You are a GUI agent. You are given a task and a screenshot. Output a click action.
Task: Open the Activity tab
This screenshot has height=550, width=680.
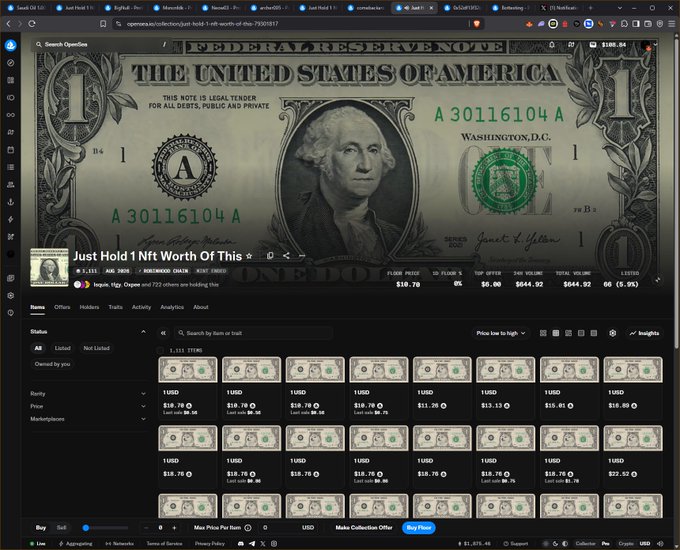pyautogui.click(x=141, y=307)
